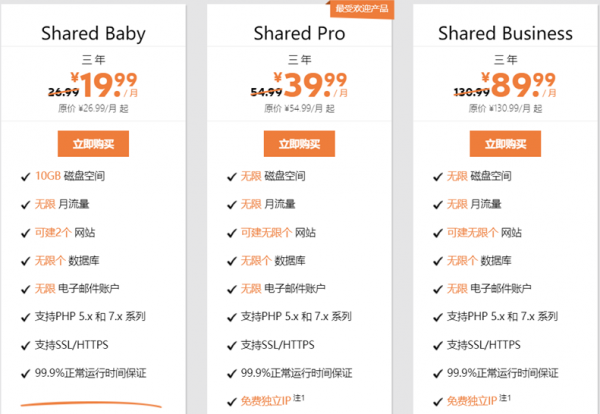Click checkmark by Shared Business 99.9% uptime
This screenshot has width=600, height=414.
click(x=438, y=373)
